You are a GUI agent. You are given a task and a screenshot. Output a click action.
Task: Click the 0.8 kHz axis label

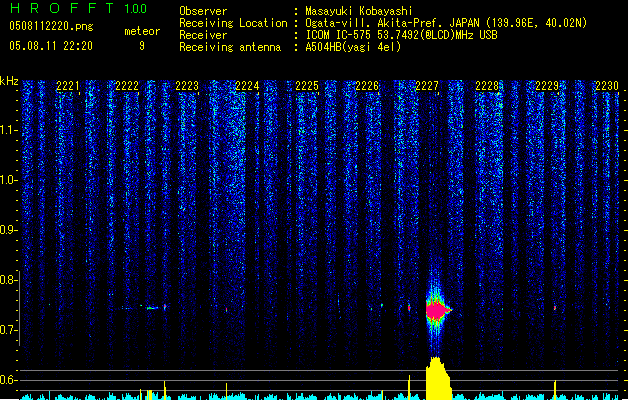(8, 280)
